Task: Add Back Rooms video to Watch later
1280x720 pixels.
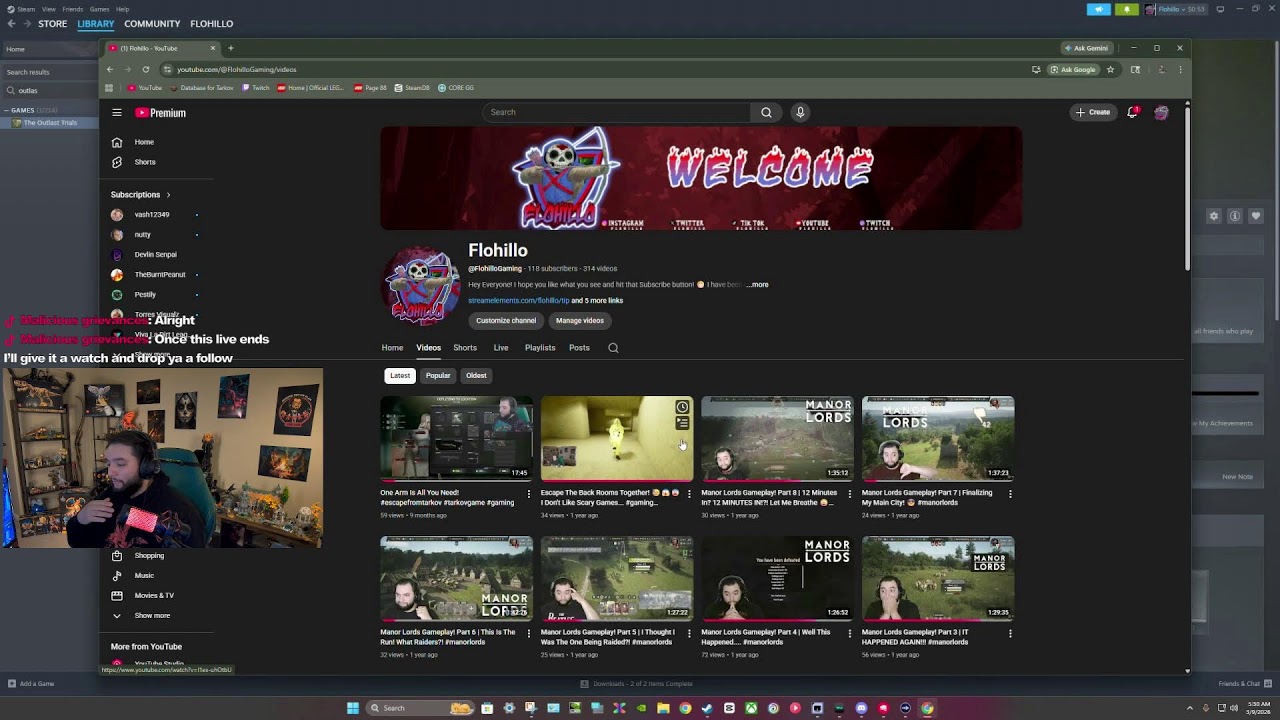Action: (682, 407)
